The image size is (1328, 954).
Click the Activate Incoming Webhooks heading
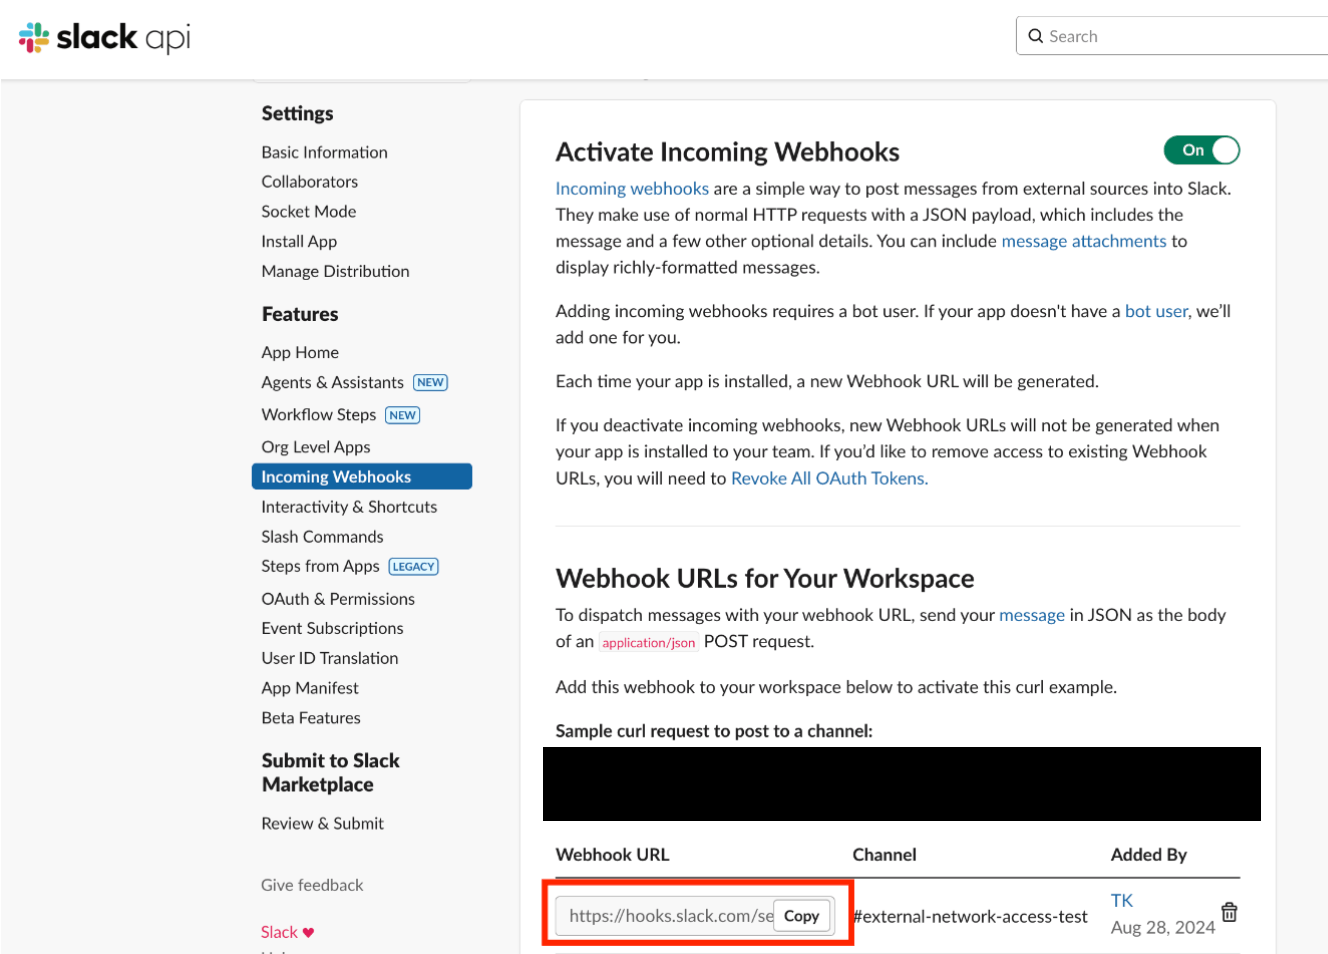(x=728, y=152)
